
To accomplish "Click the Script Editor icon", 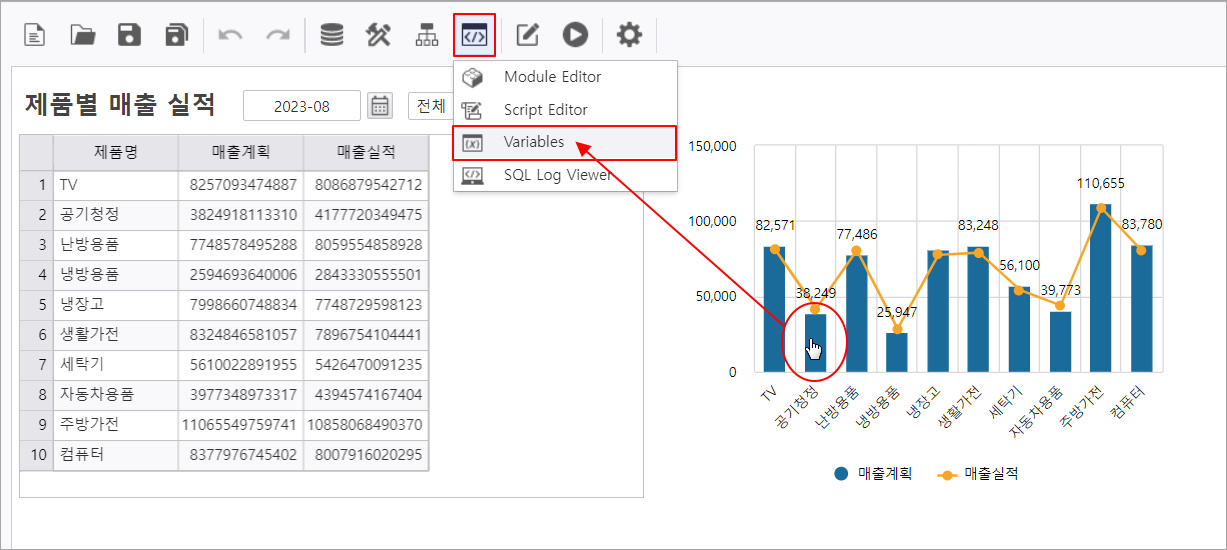I will [473, 110].
